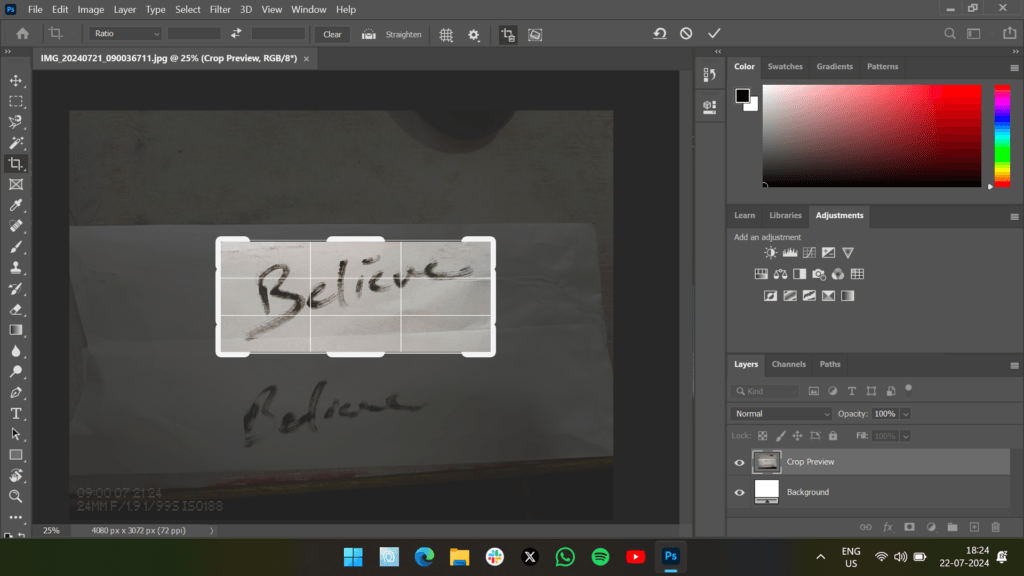Toggle Content-Aware crop option
This screenshot has height=576, width=1024.
point(535,35)
